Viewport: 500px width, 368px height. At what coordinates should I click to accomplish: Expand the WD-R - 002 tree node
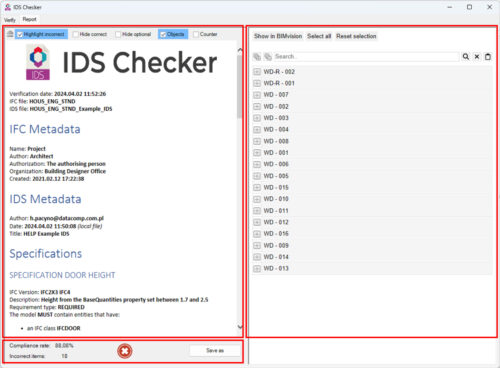click(x=257, y=72)
